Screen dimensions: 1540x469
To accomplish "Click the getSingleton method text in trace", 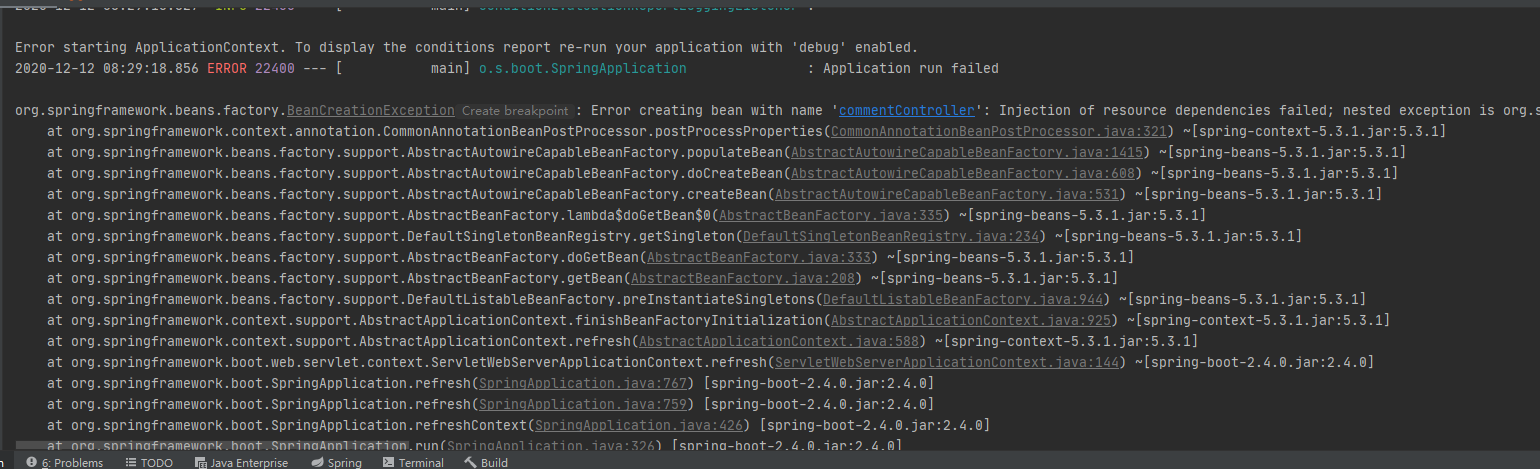I will pos(687,236).
